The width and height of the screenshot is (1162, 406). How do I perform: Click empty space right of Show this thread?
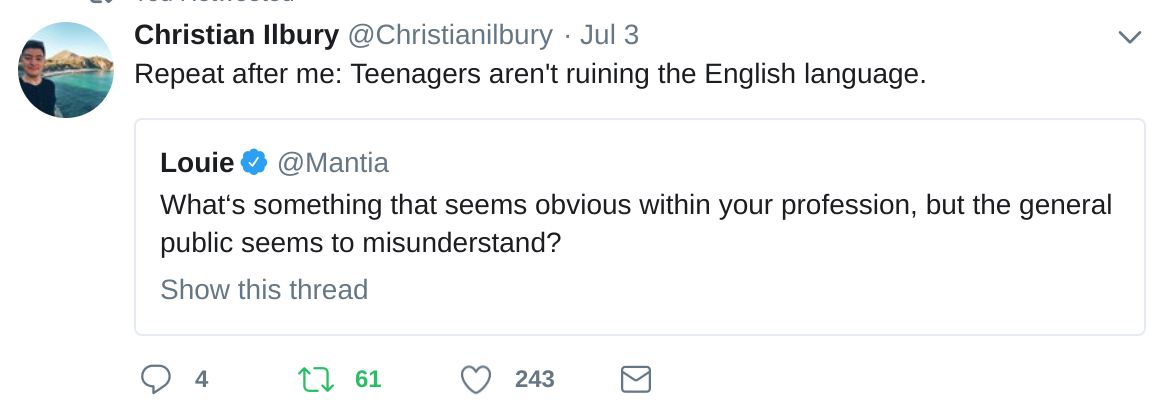(x=750, y=290)
